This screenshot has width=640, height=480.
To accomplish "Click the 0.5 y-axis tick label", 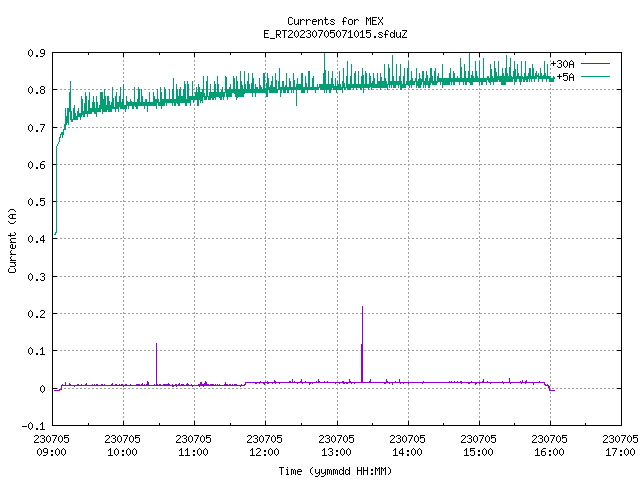I will click(36, 202).
